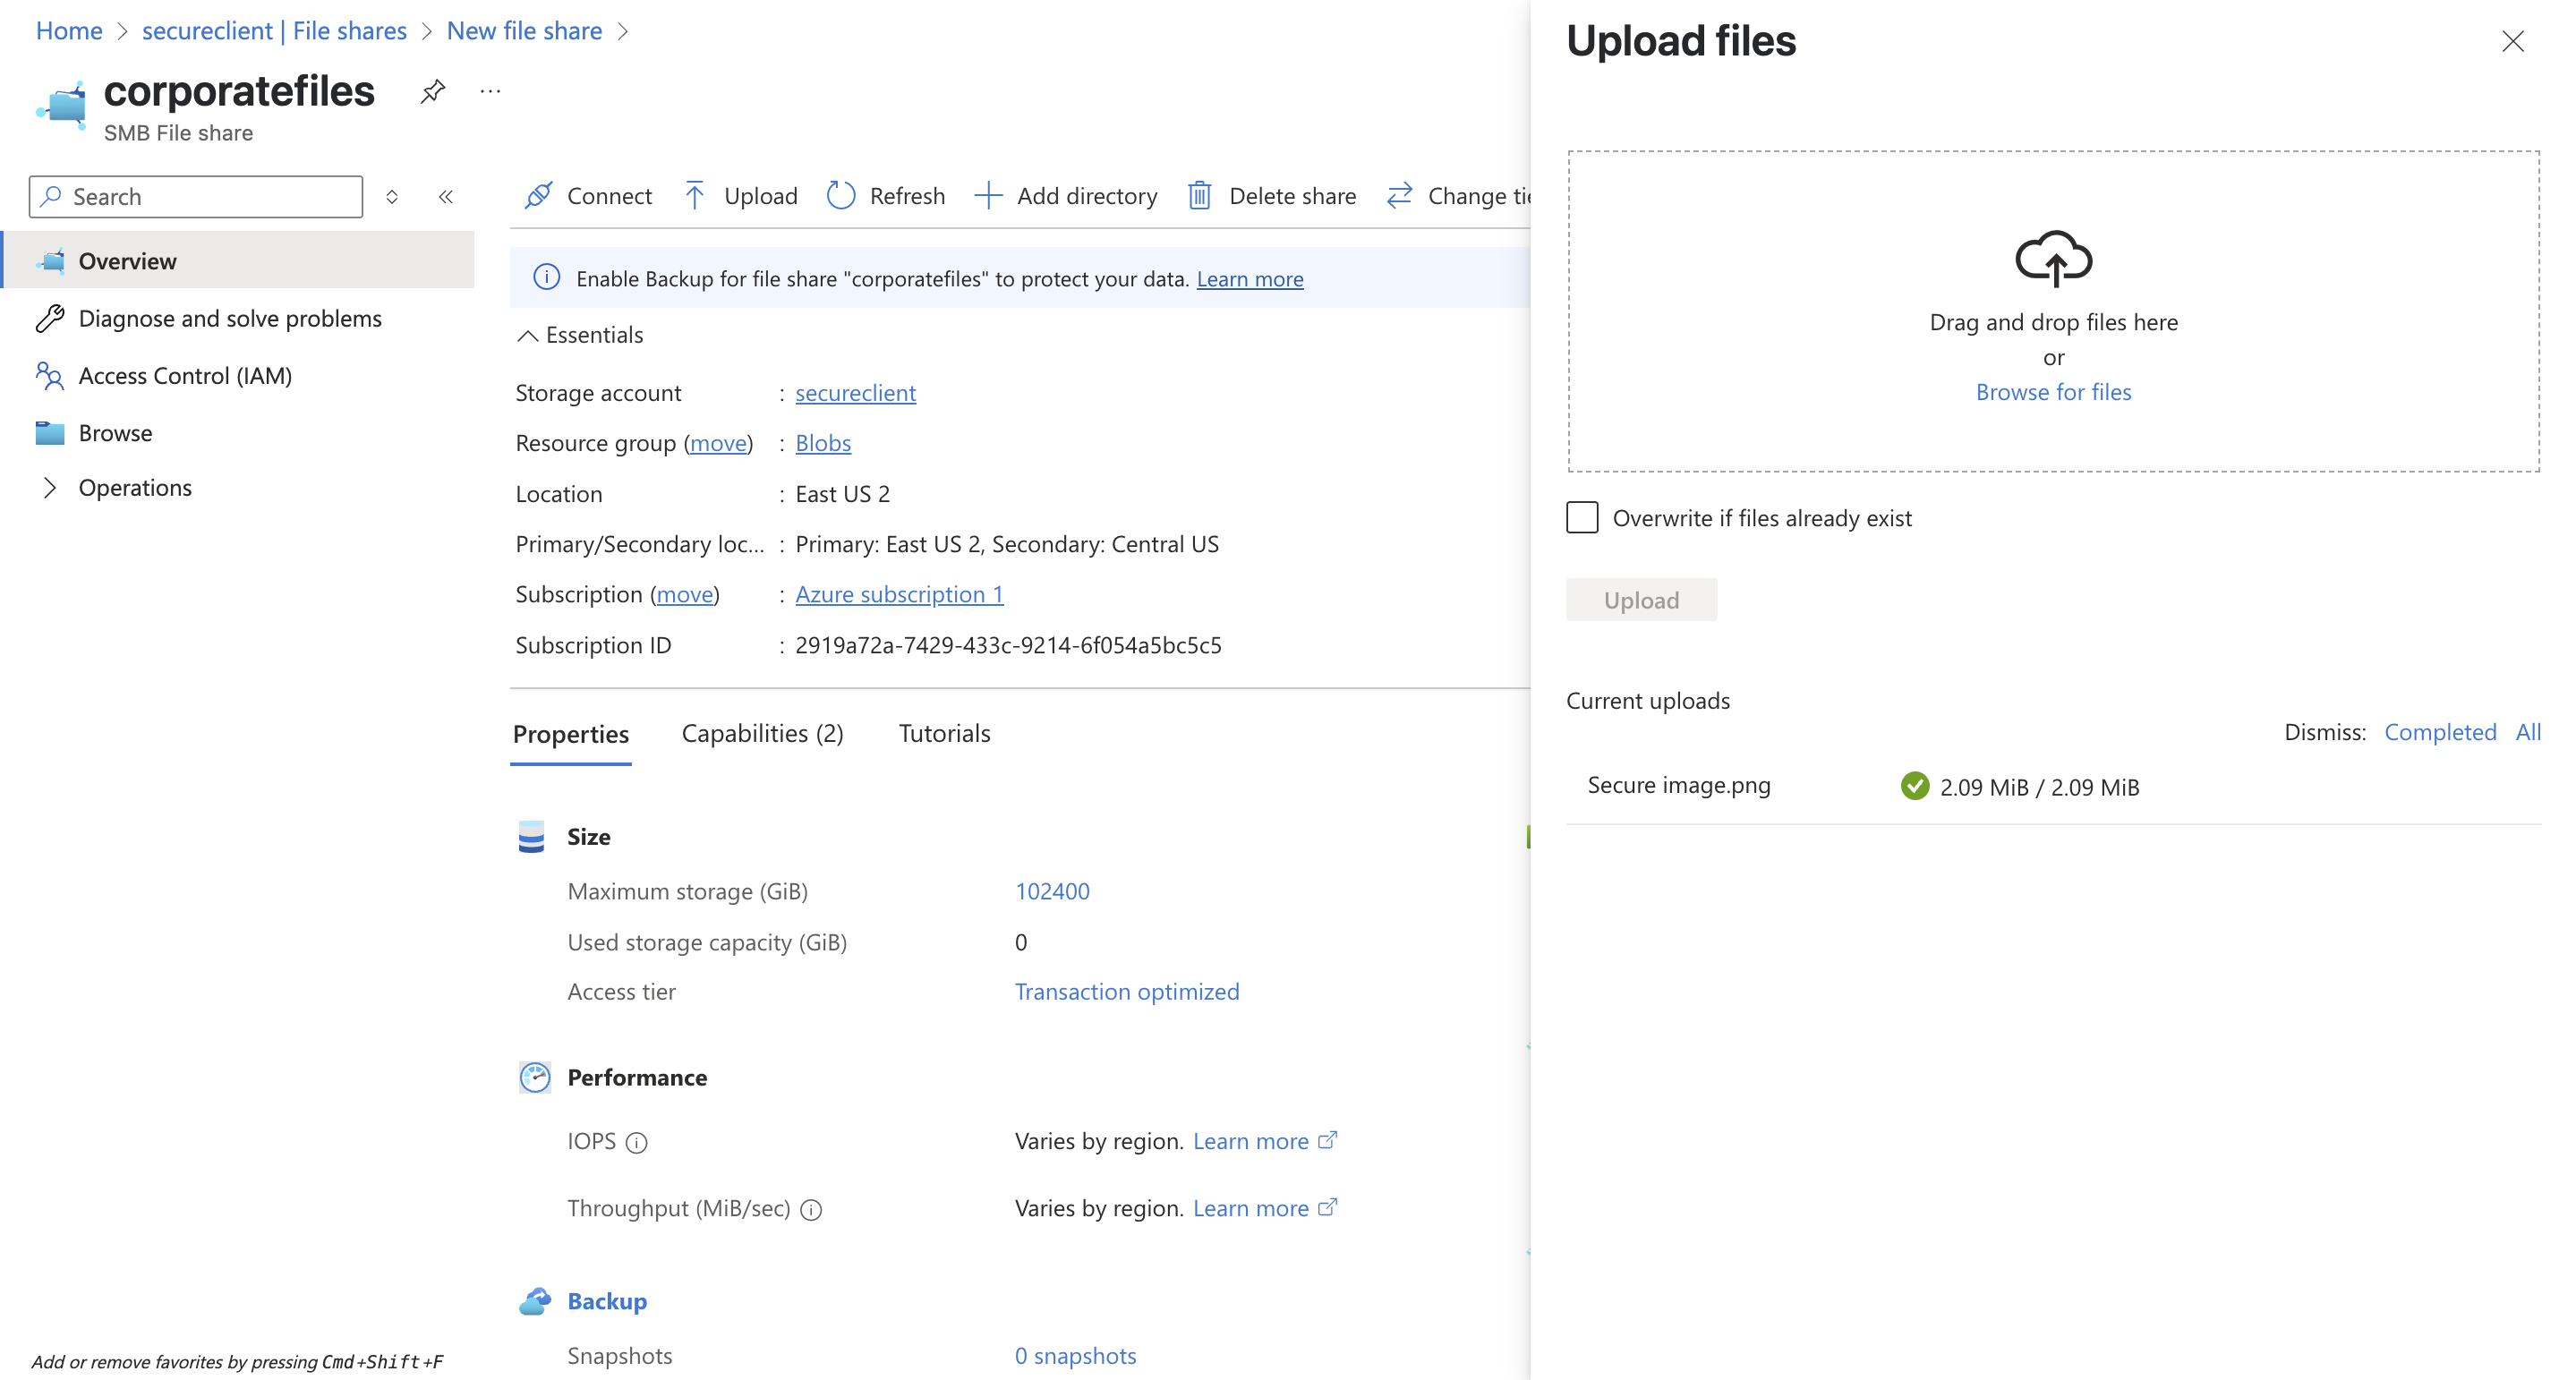Viewport: 2576px width, 1380px height.
Task: Click the 2.09 MiB / 2.09 MiB progress text
Action: click(2039, 787)
